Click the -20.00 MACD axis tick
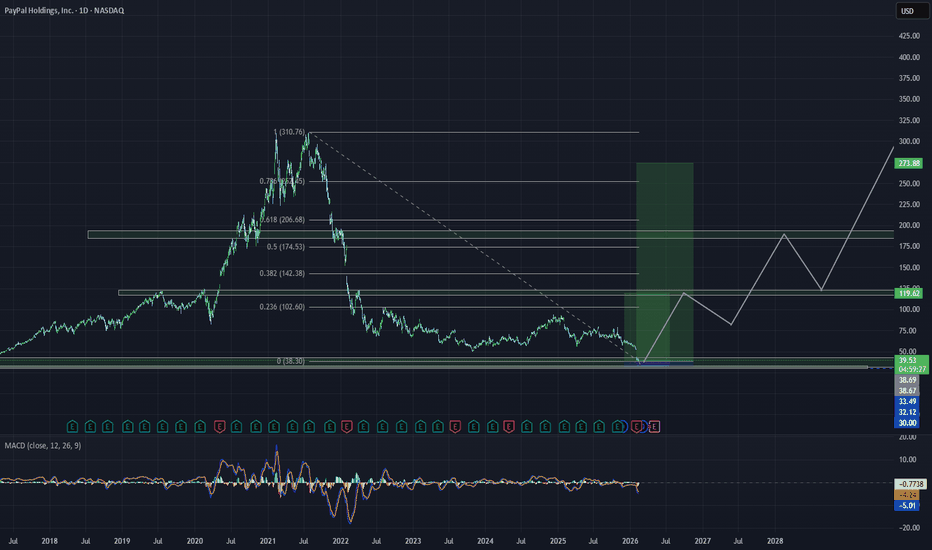The image size is (932, 550). coord(908,527)
